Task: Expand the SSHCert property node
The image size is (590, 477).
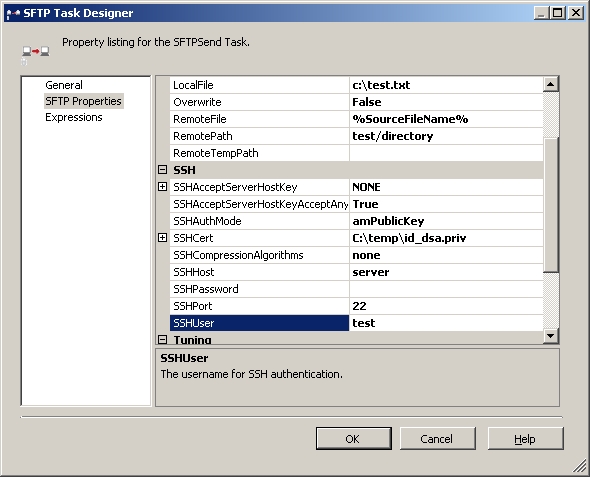Action: (162, 238)
